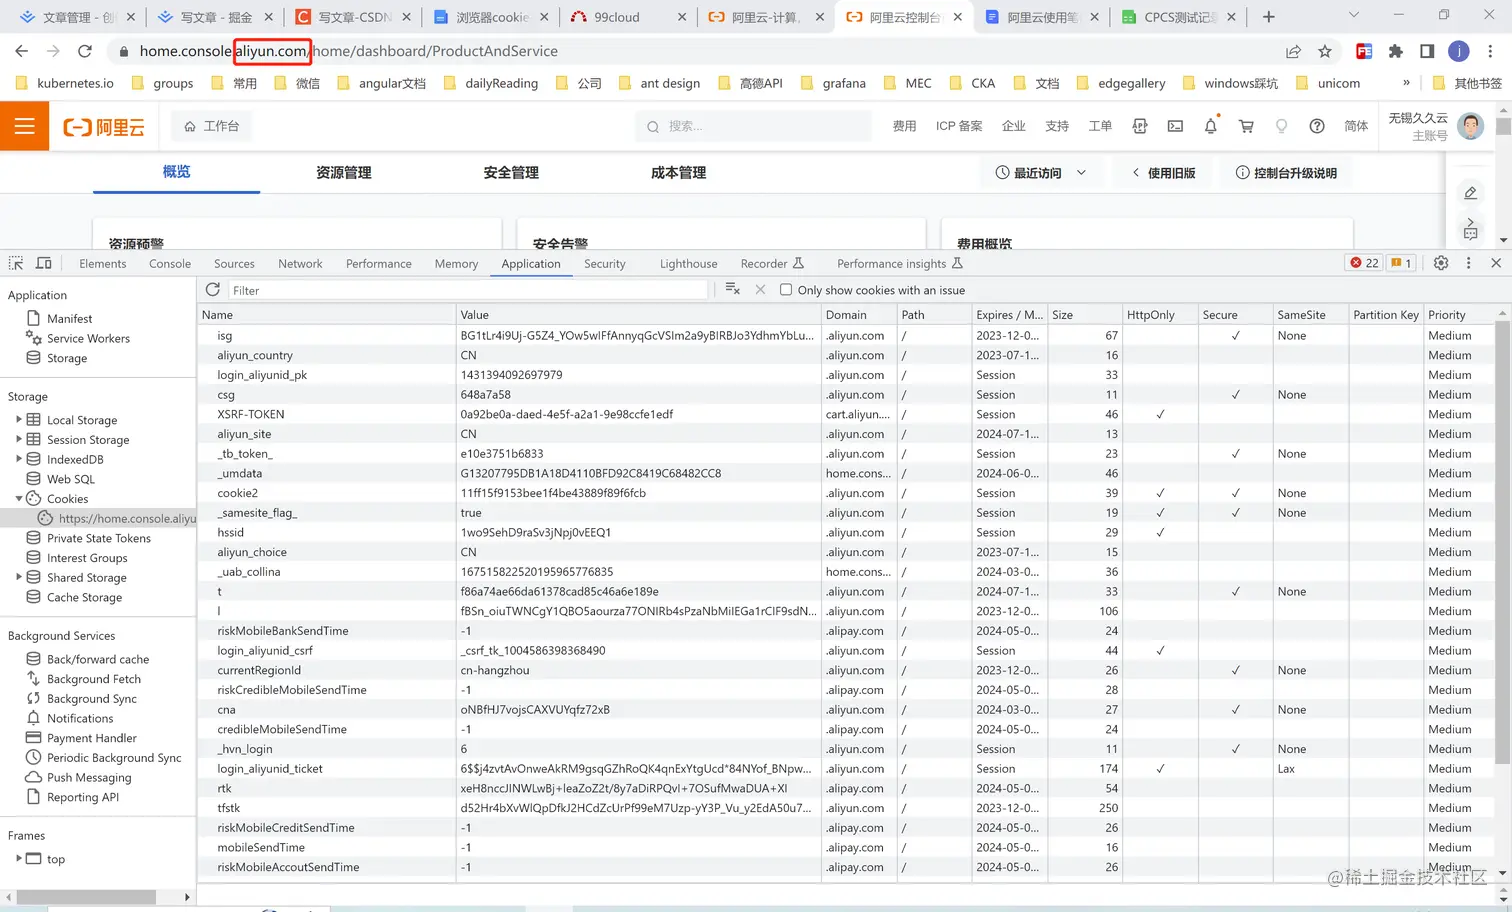
Task: Activate the DevTools inspect element tool
Action: point(16,263)
